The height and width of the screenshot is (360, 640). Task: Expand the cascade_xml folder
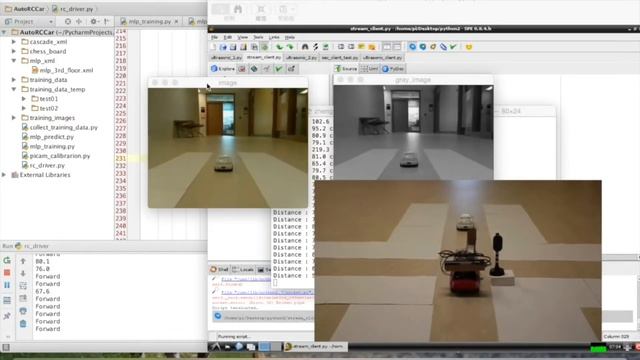(x=14, y=42)
